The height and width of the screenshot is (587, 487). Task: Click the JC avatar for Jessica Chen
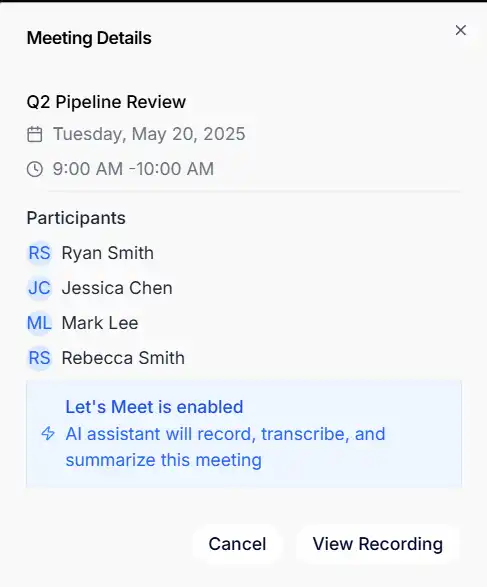point(39,288)
